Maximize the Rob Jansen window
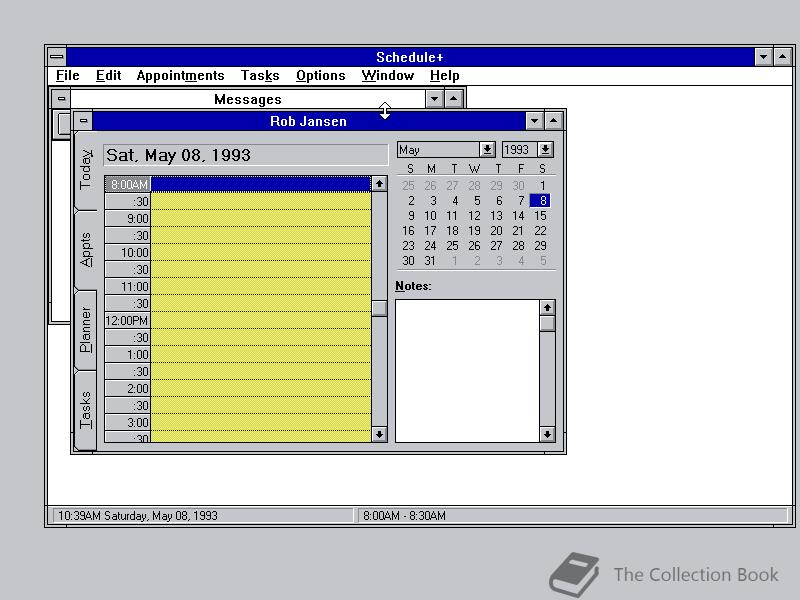Viewport: 800px width, 600px height. coord(554,121)
